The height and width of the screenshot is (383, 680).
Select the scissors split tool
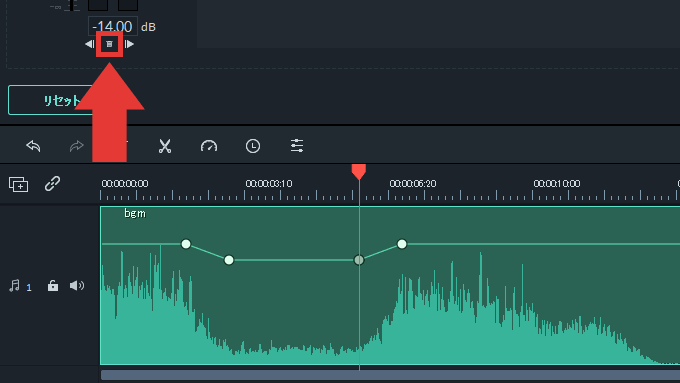[x=165, y=146]
